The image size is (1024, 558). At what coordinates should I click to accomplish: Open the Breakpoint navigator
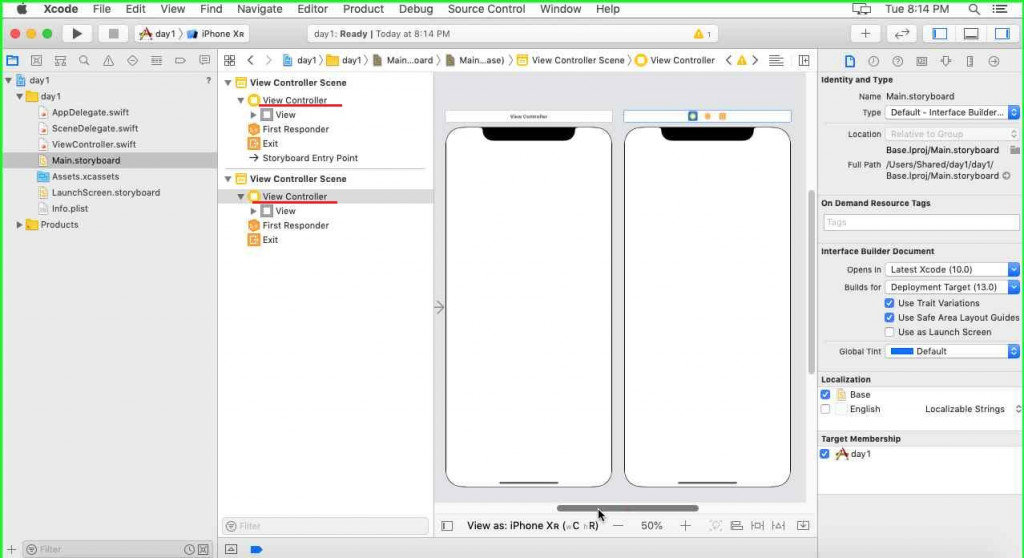180,60
